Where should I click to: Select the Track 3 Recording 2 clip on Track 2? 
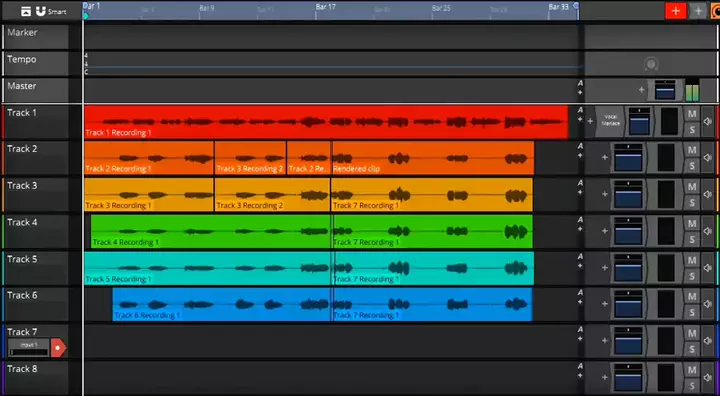(250, 158)
